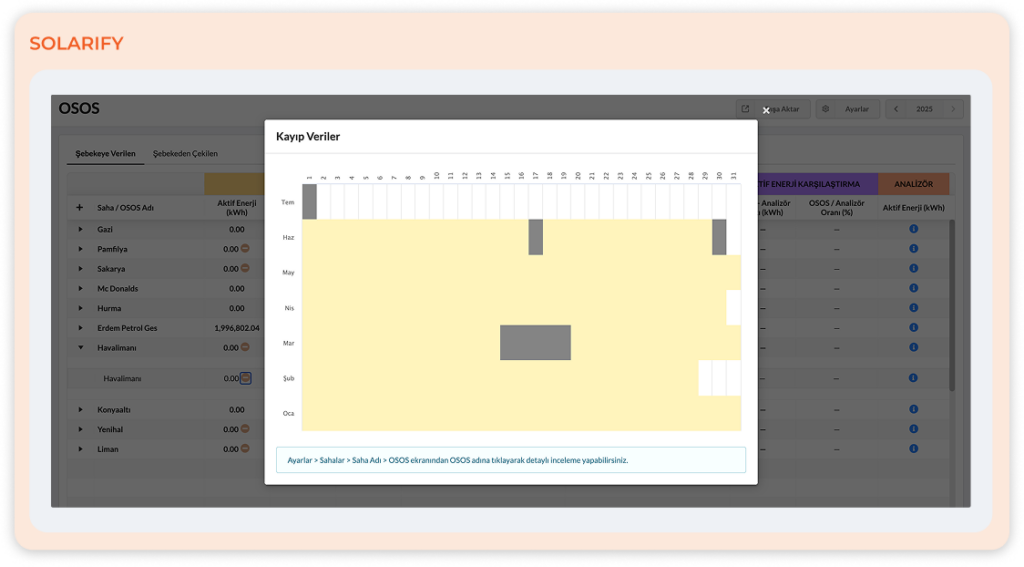Expand the Pamfilya row
Screen dimensions: 1024x567
pyautogui.click(x=80, y=249)
